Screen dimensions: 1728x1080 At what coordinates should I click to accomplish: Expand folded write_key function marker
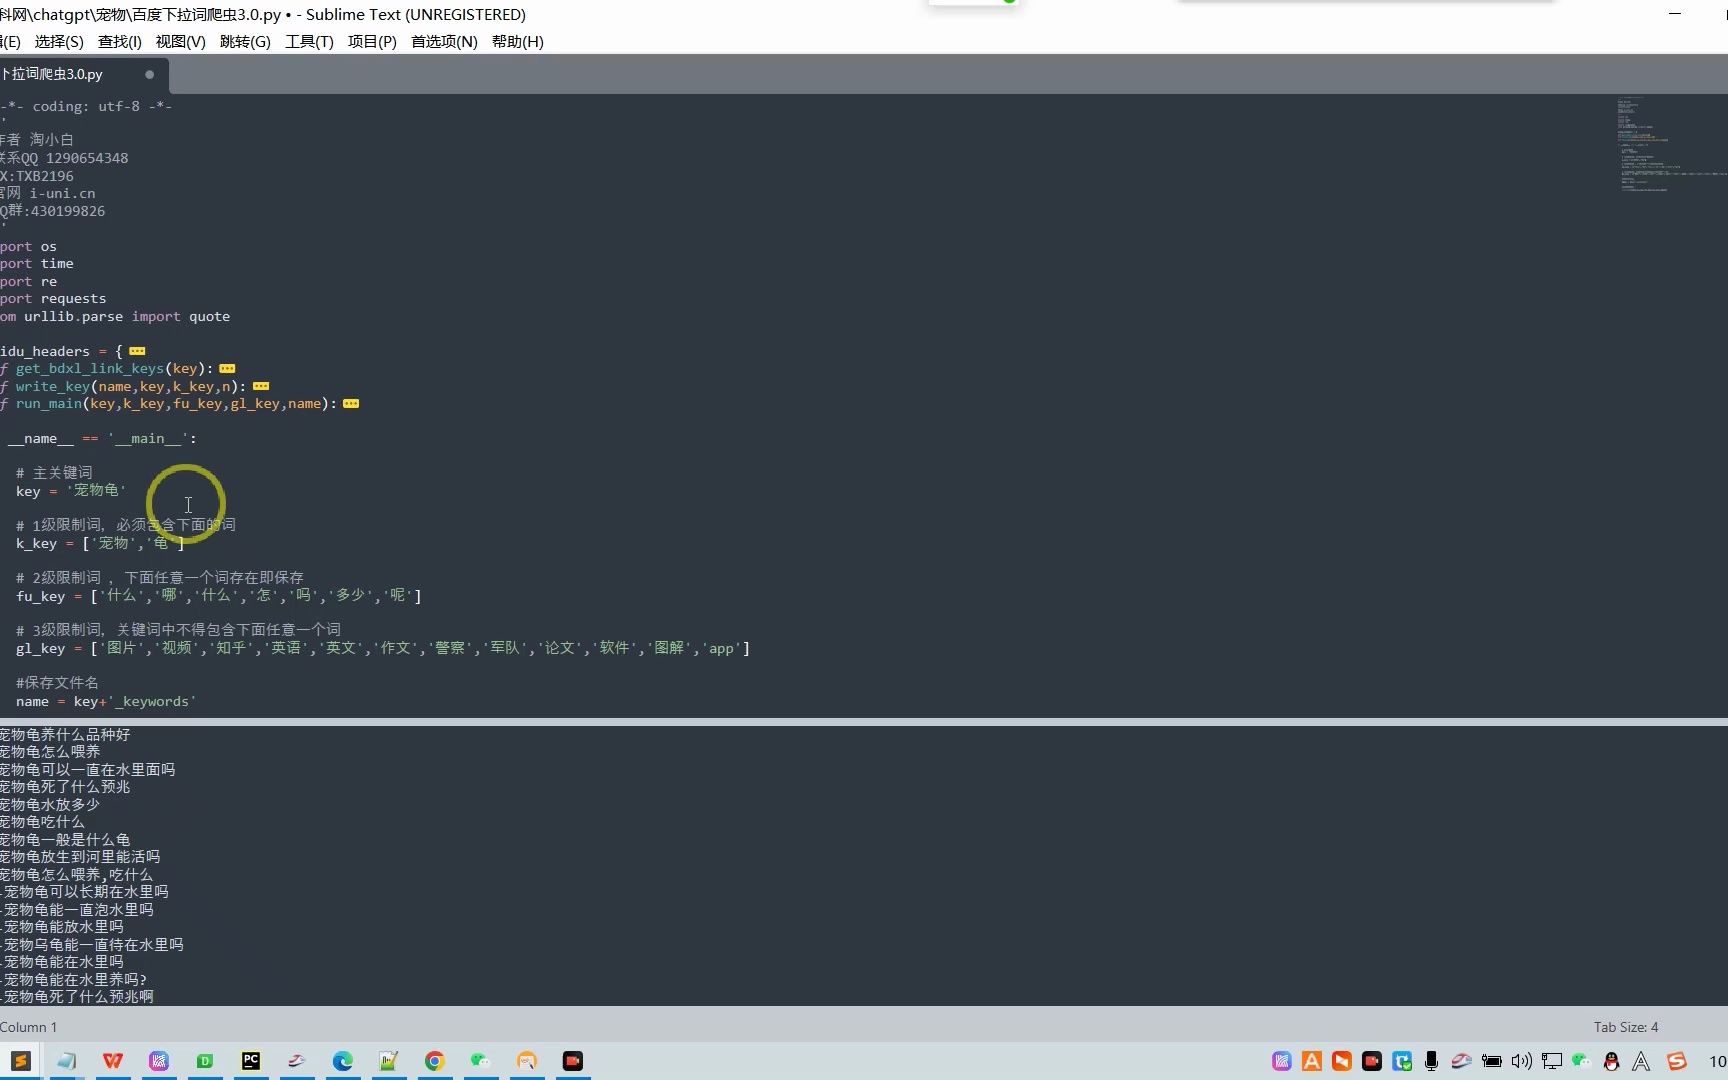click(x=261, y=386)
